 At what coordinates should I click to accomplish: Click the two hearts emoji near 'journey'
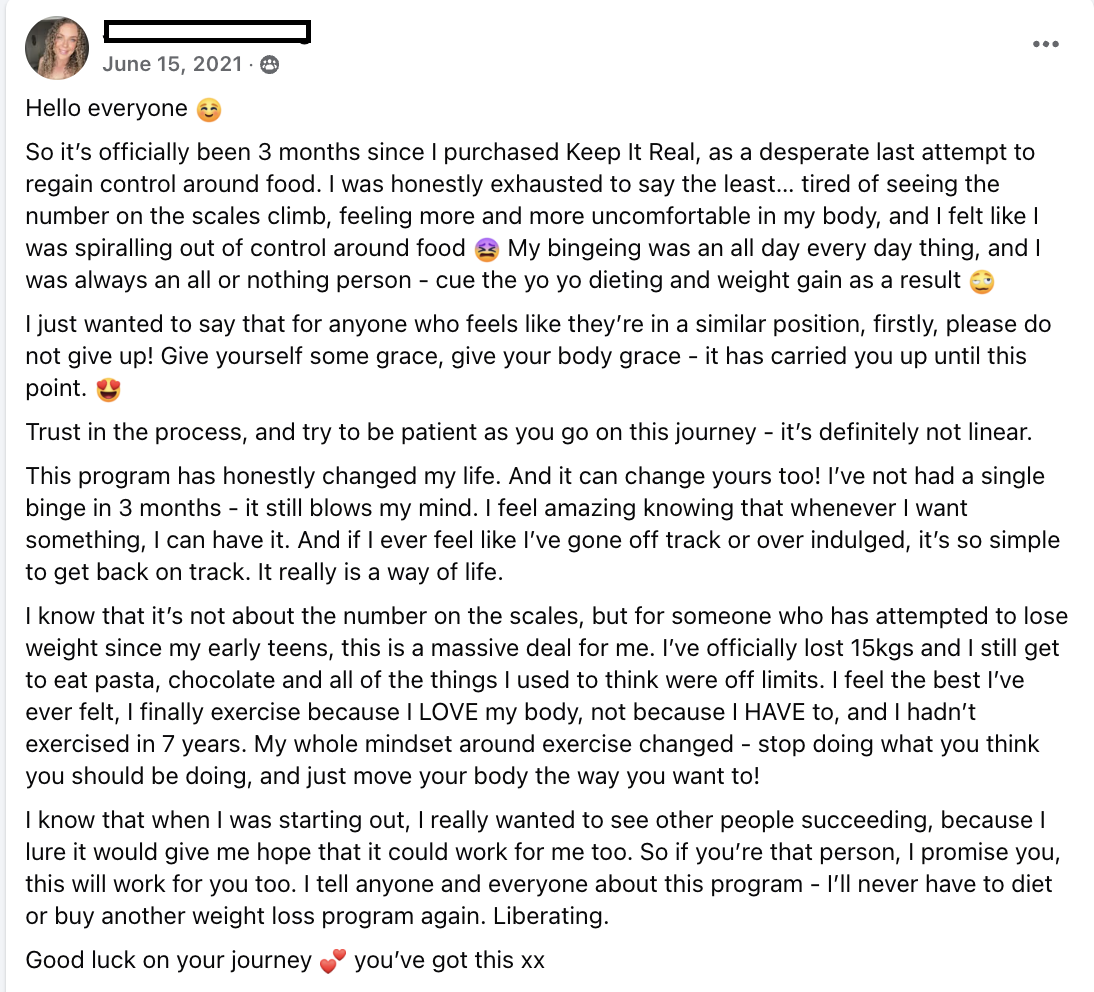tap(333, 961)
